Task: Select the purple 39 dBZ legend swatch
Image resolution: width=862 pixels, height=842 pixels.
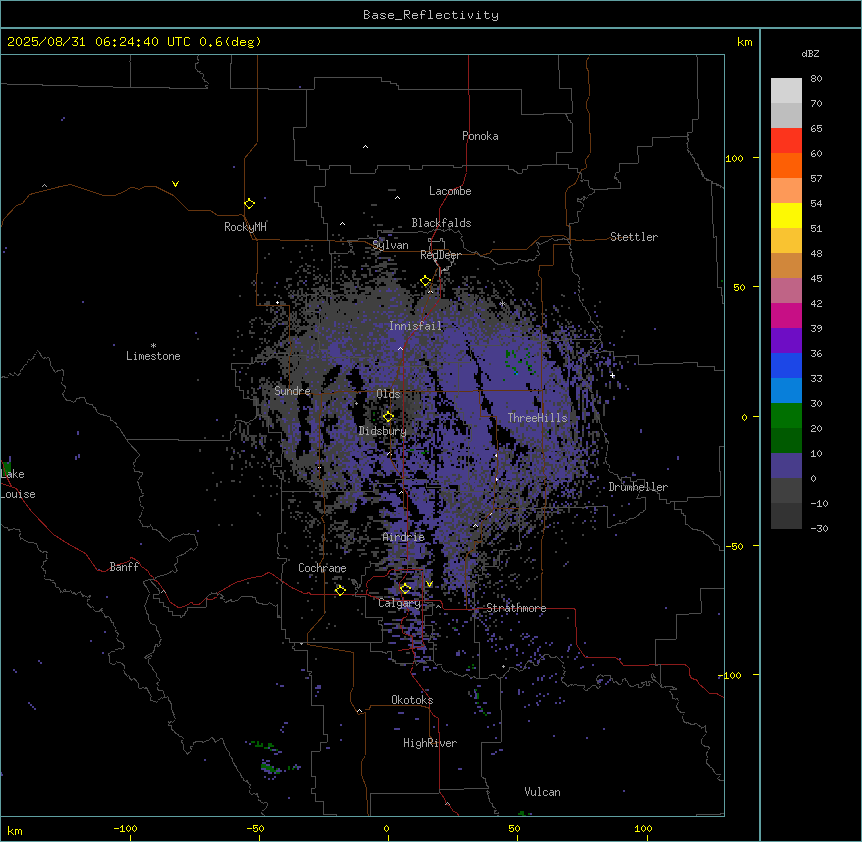Action: tap(786, 340)
